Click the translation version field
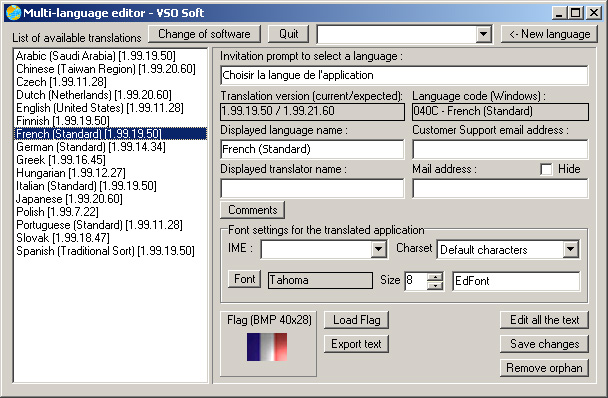608x398 pixels. point(312,111)
